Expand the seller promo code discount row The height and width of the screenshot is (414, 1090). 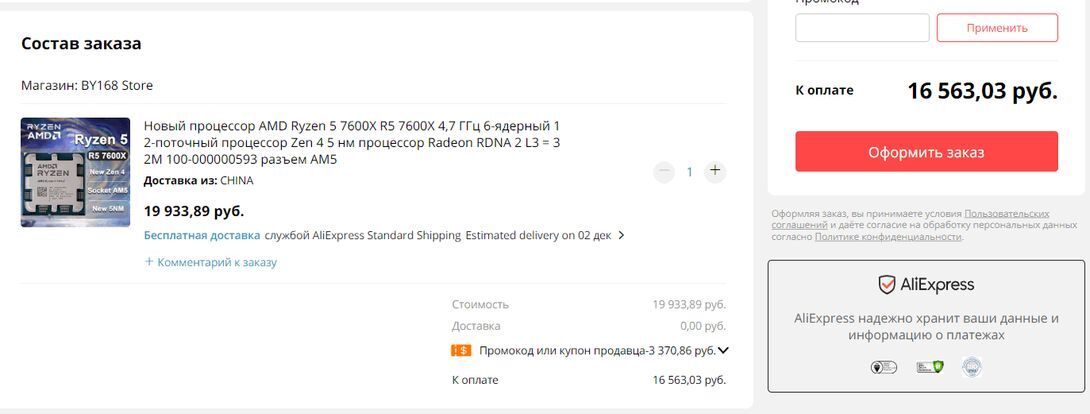click(x=724, y=351)
